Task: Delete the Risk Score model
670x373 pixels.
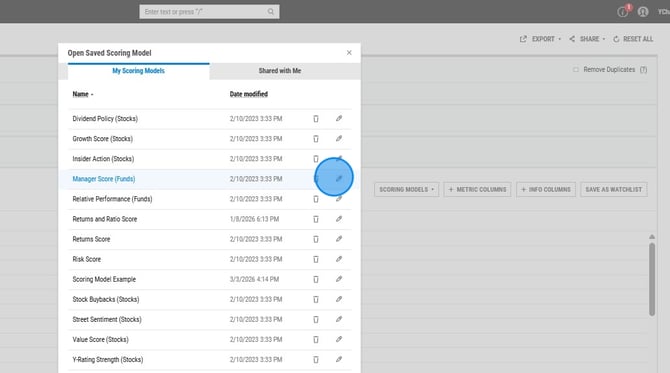Action: [316, 259]
